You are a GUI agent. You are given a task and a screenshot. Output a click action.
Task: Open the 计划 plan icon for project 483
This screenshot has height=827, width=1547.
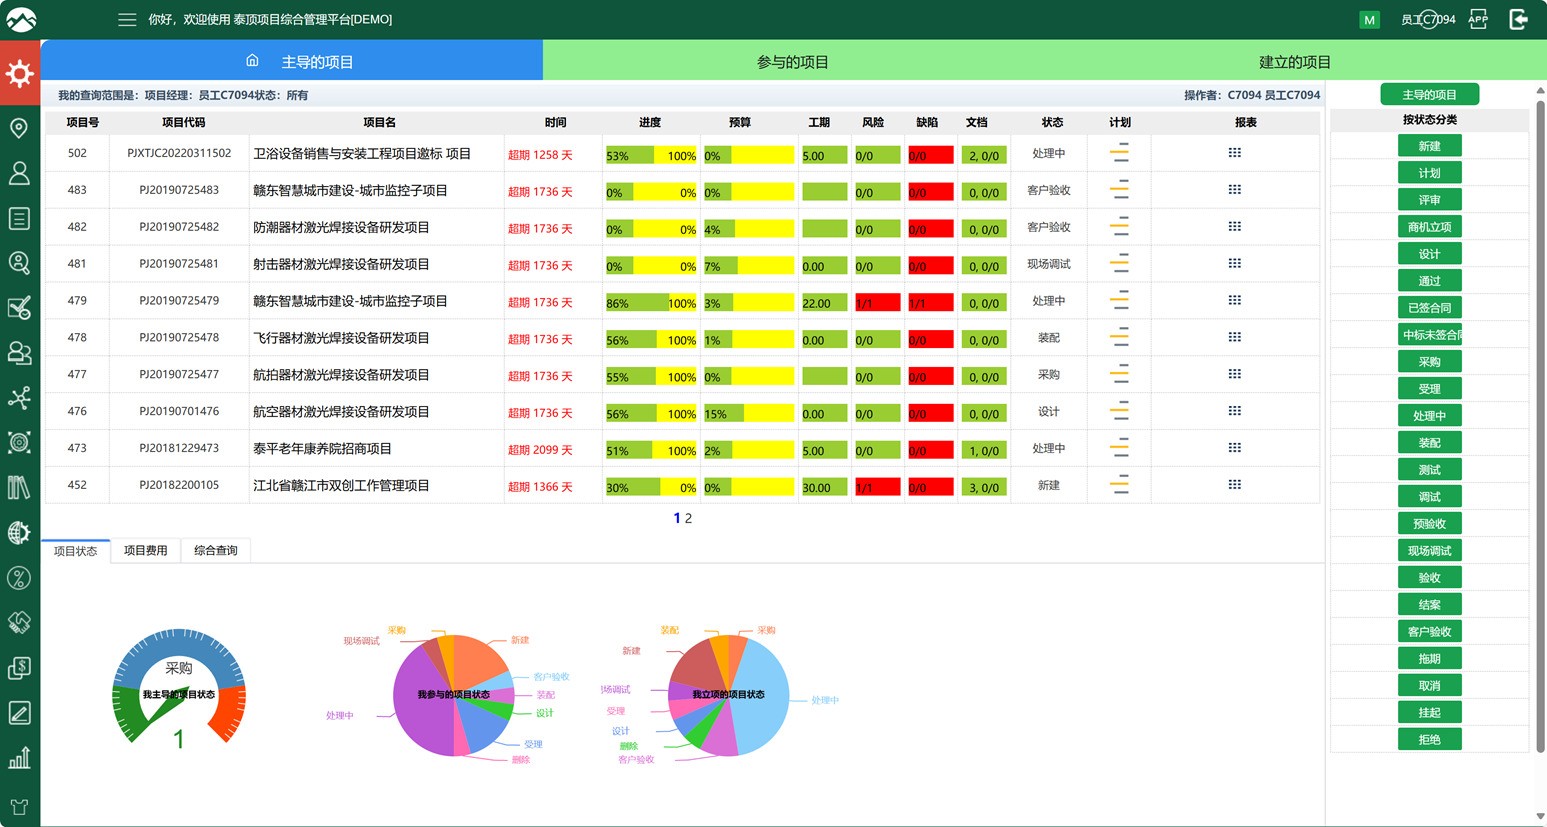click(x=1119, y=190)
